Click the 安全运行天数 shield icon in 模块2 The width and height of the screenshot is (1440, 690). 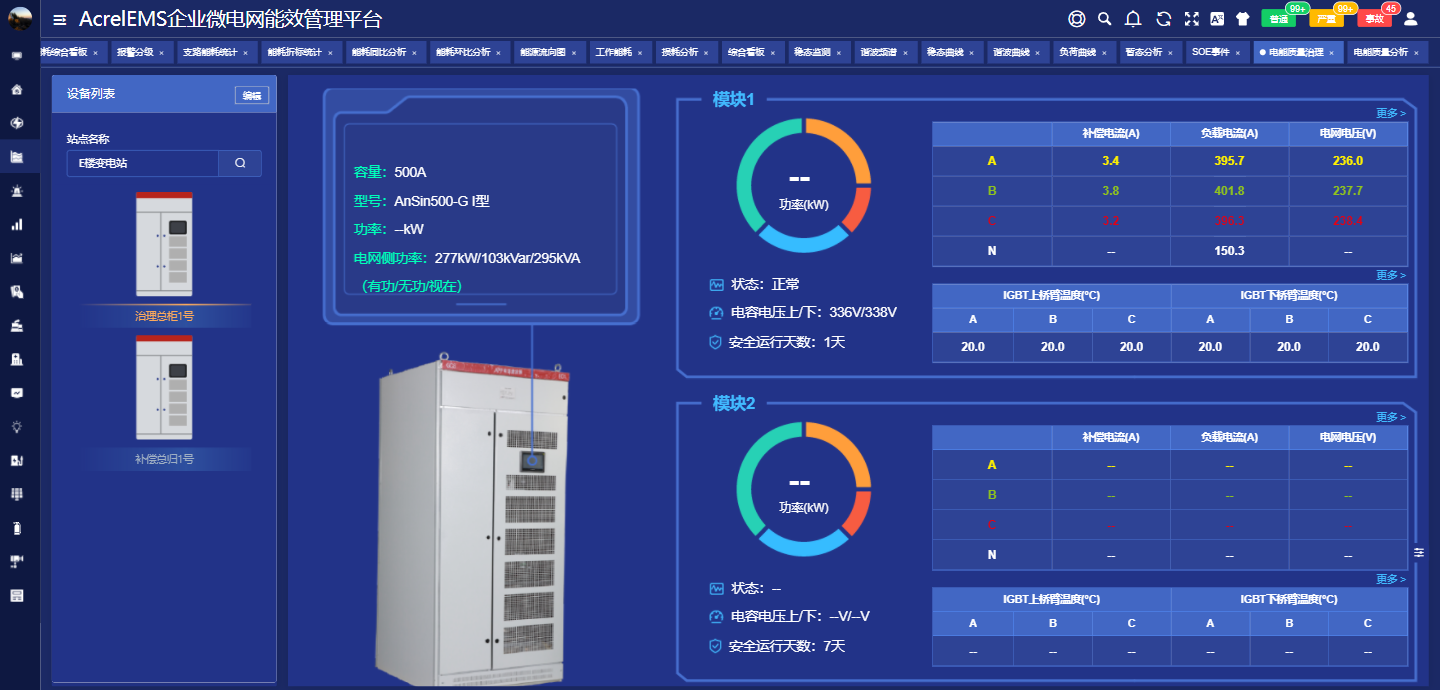[x=715, y=646]
